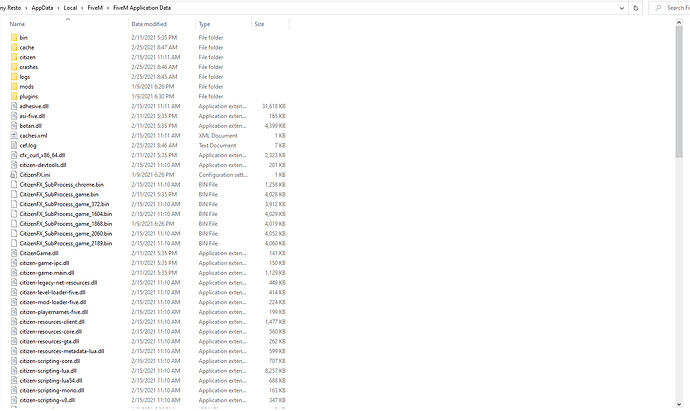Screen dimensions: 690x411
Task: Sort by the Name column header
Action: pos(17,24)
